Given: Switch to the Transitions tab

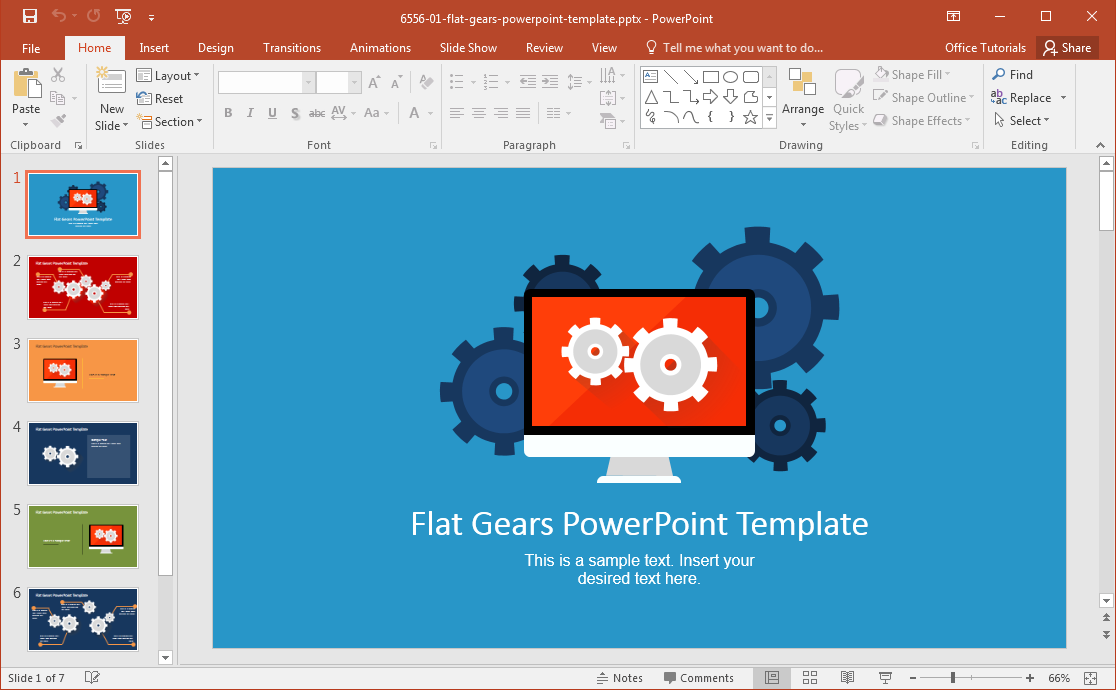Looking at the screenshot, I should 291,47.
